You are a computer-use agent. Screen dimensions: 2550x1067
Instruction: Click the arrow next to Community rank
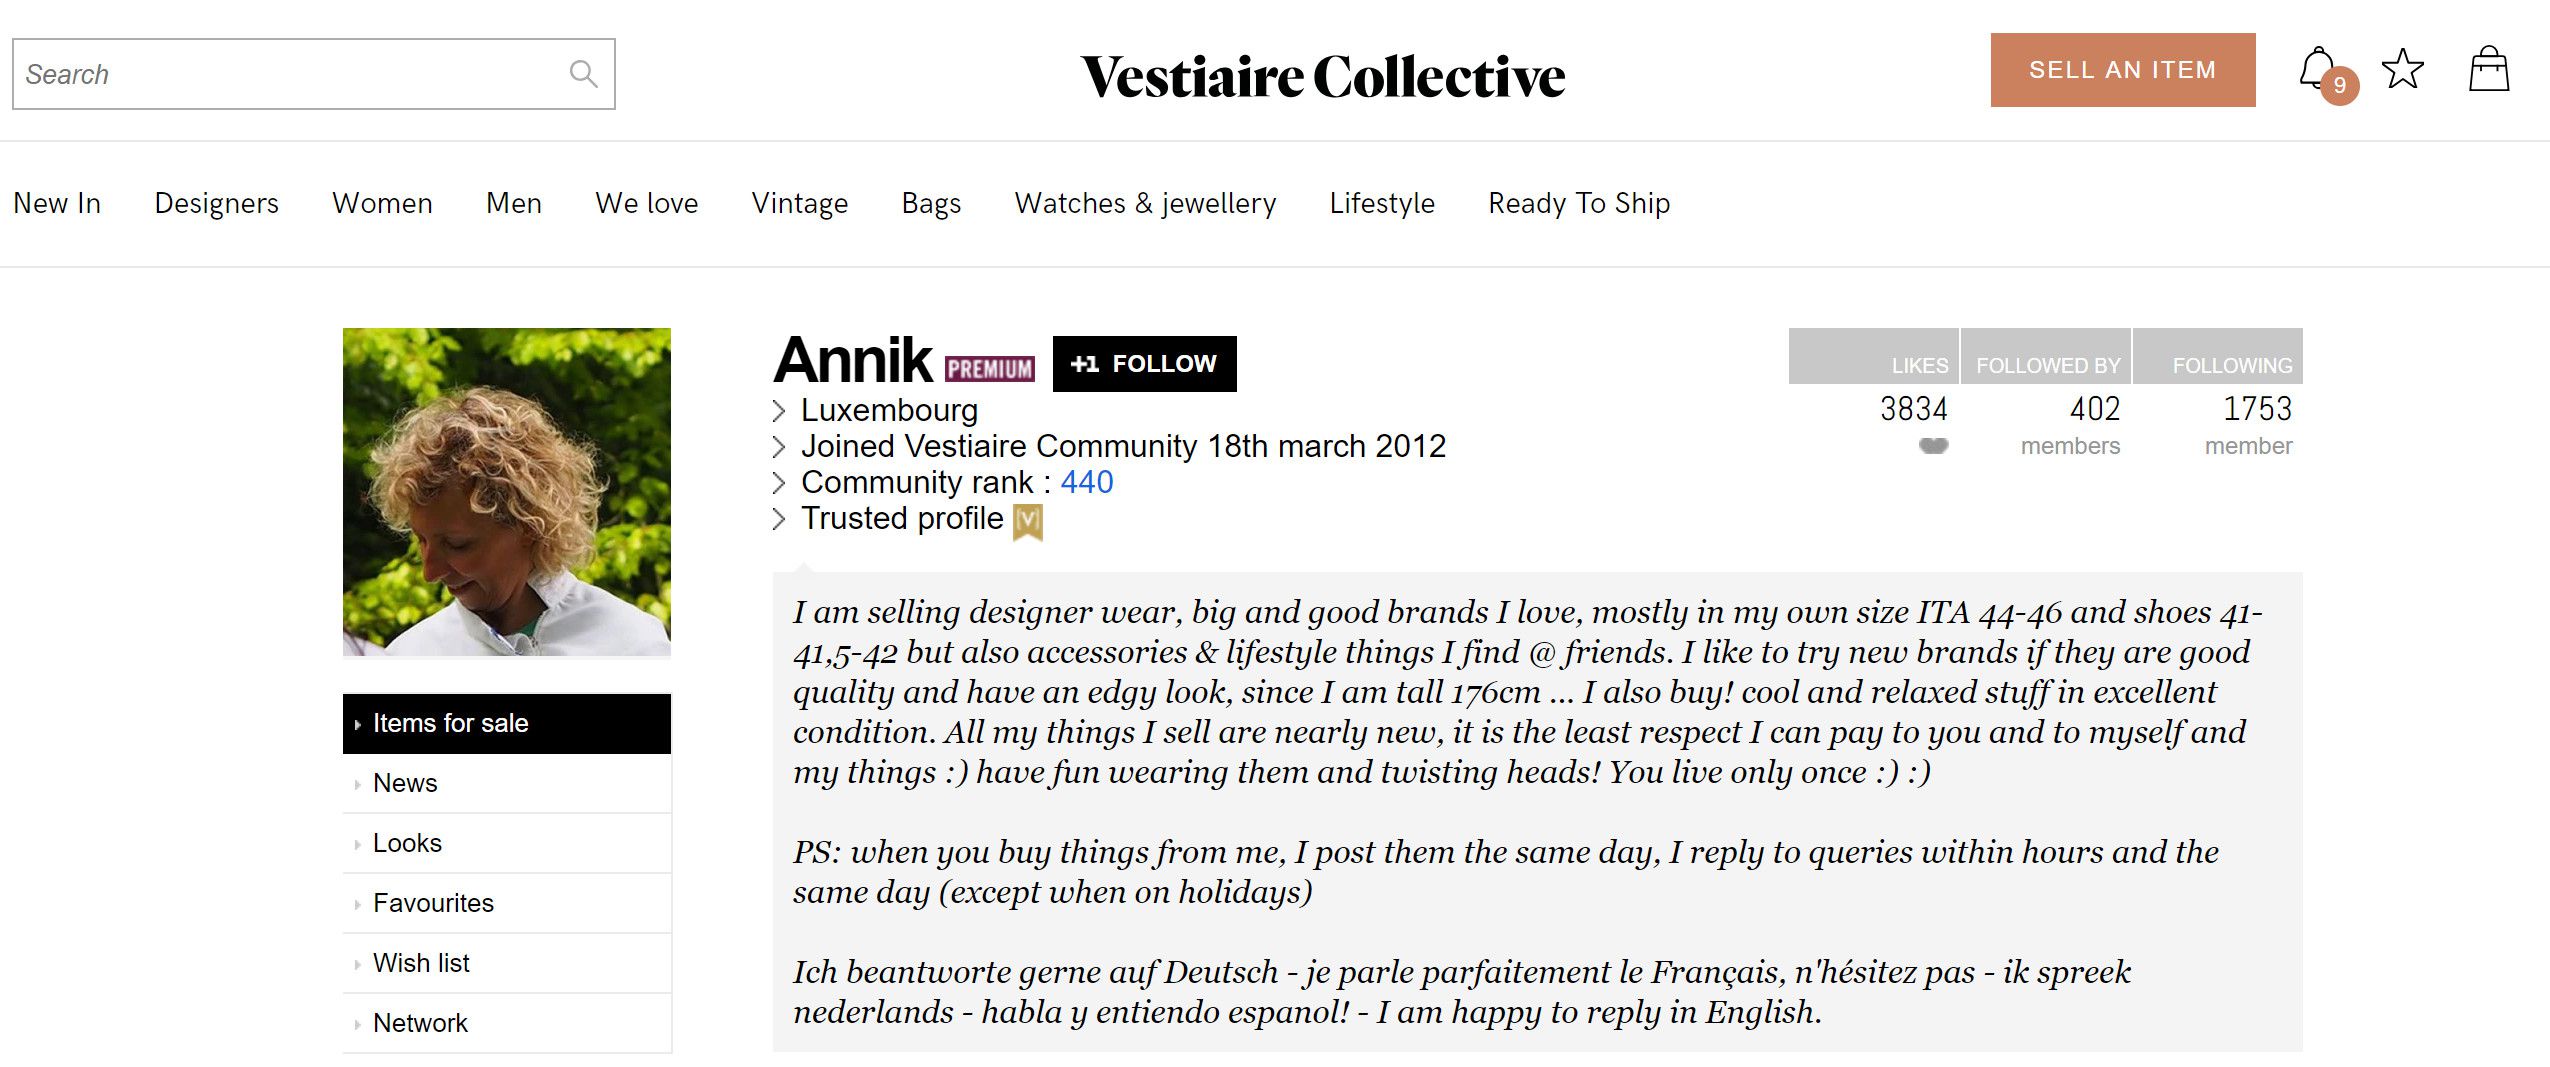[x=779, y=483]
